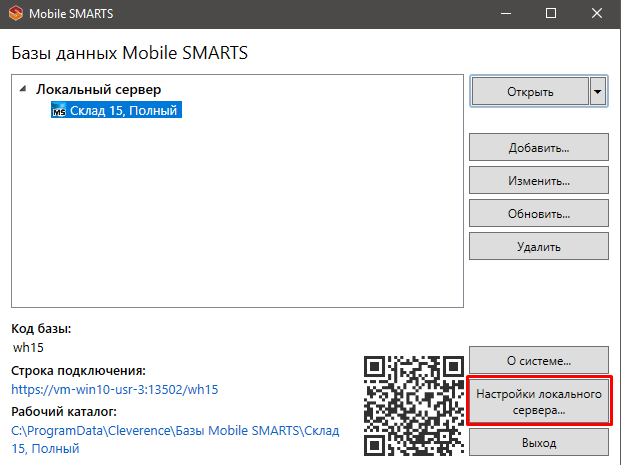
Task: Click the Удалить button
Action: coord(539,246)
